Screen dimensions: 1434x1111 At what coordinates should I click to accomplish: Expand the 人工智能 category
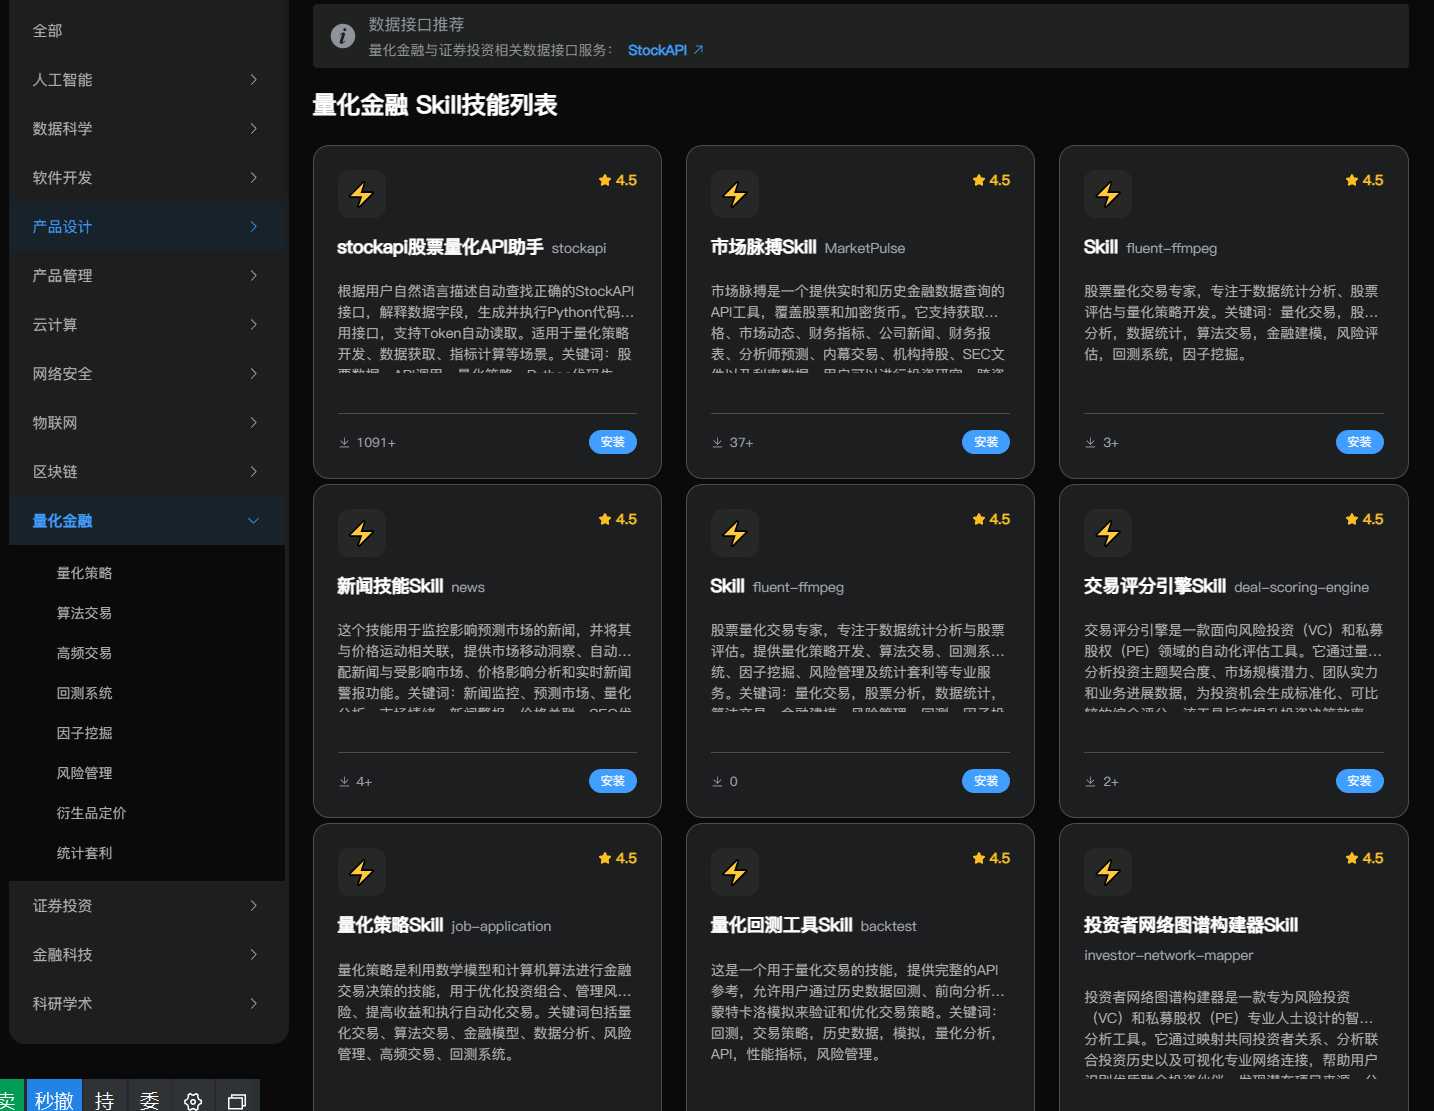coord(147,79)
